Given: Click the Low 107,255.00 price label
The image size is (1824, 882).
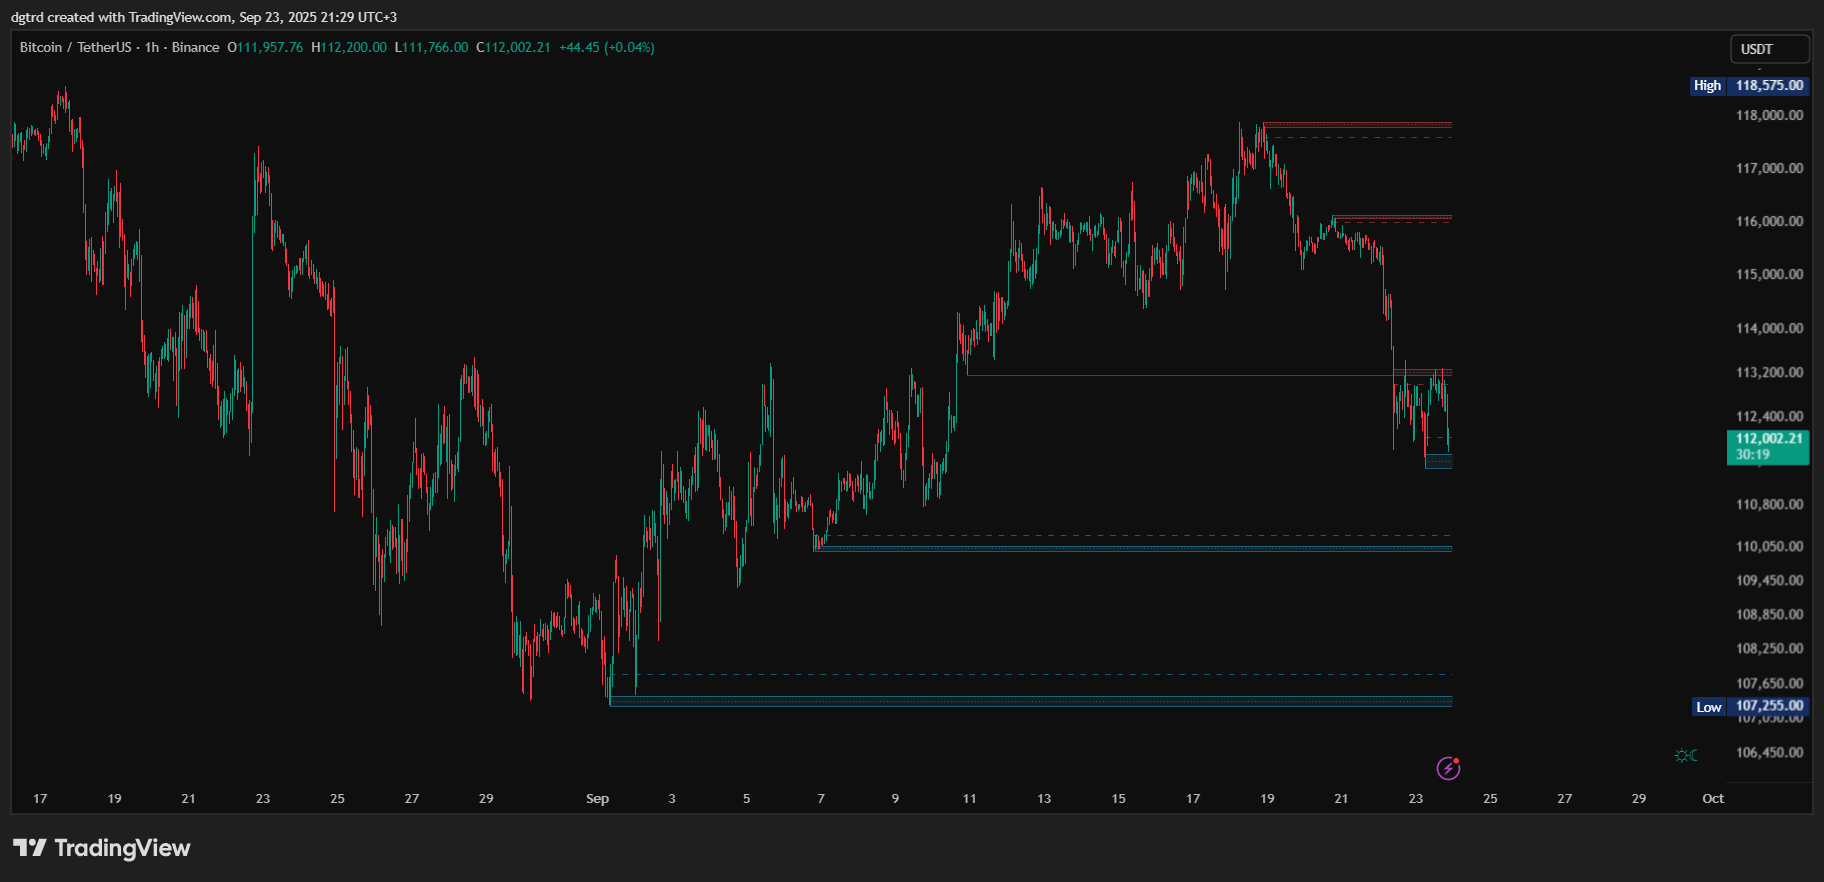Looking at the screenshot, I should [1750, 706].
